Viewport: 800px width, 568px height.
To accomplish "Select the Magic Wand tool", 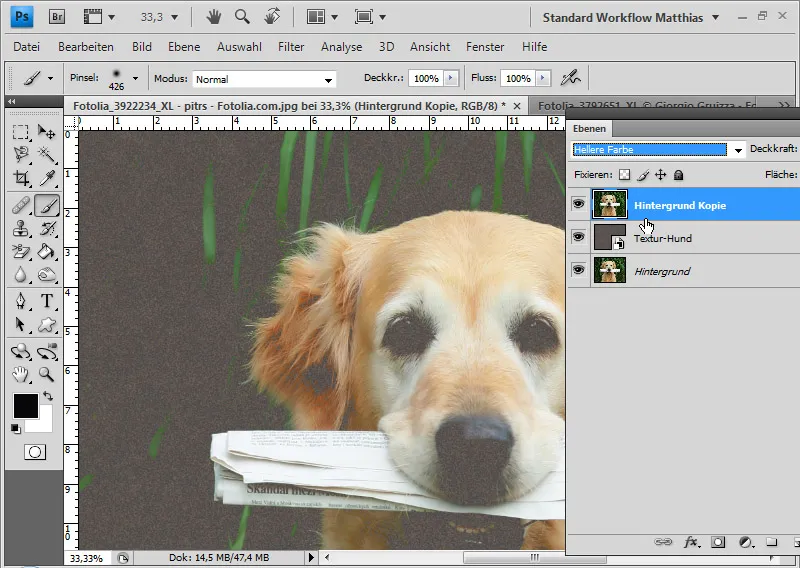I will point(47,154).
